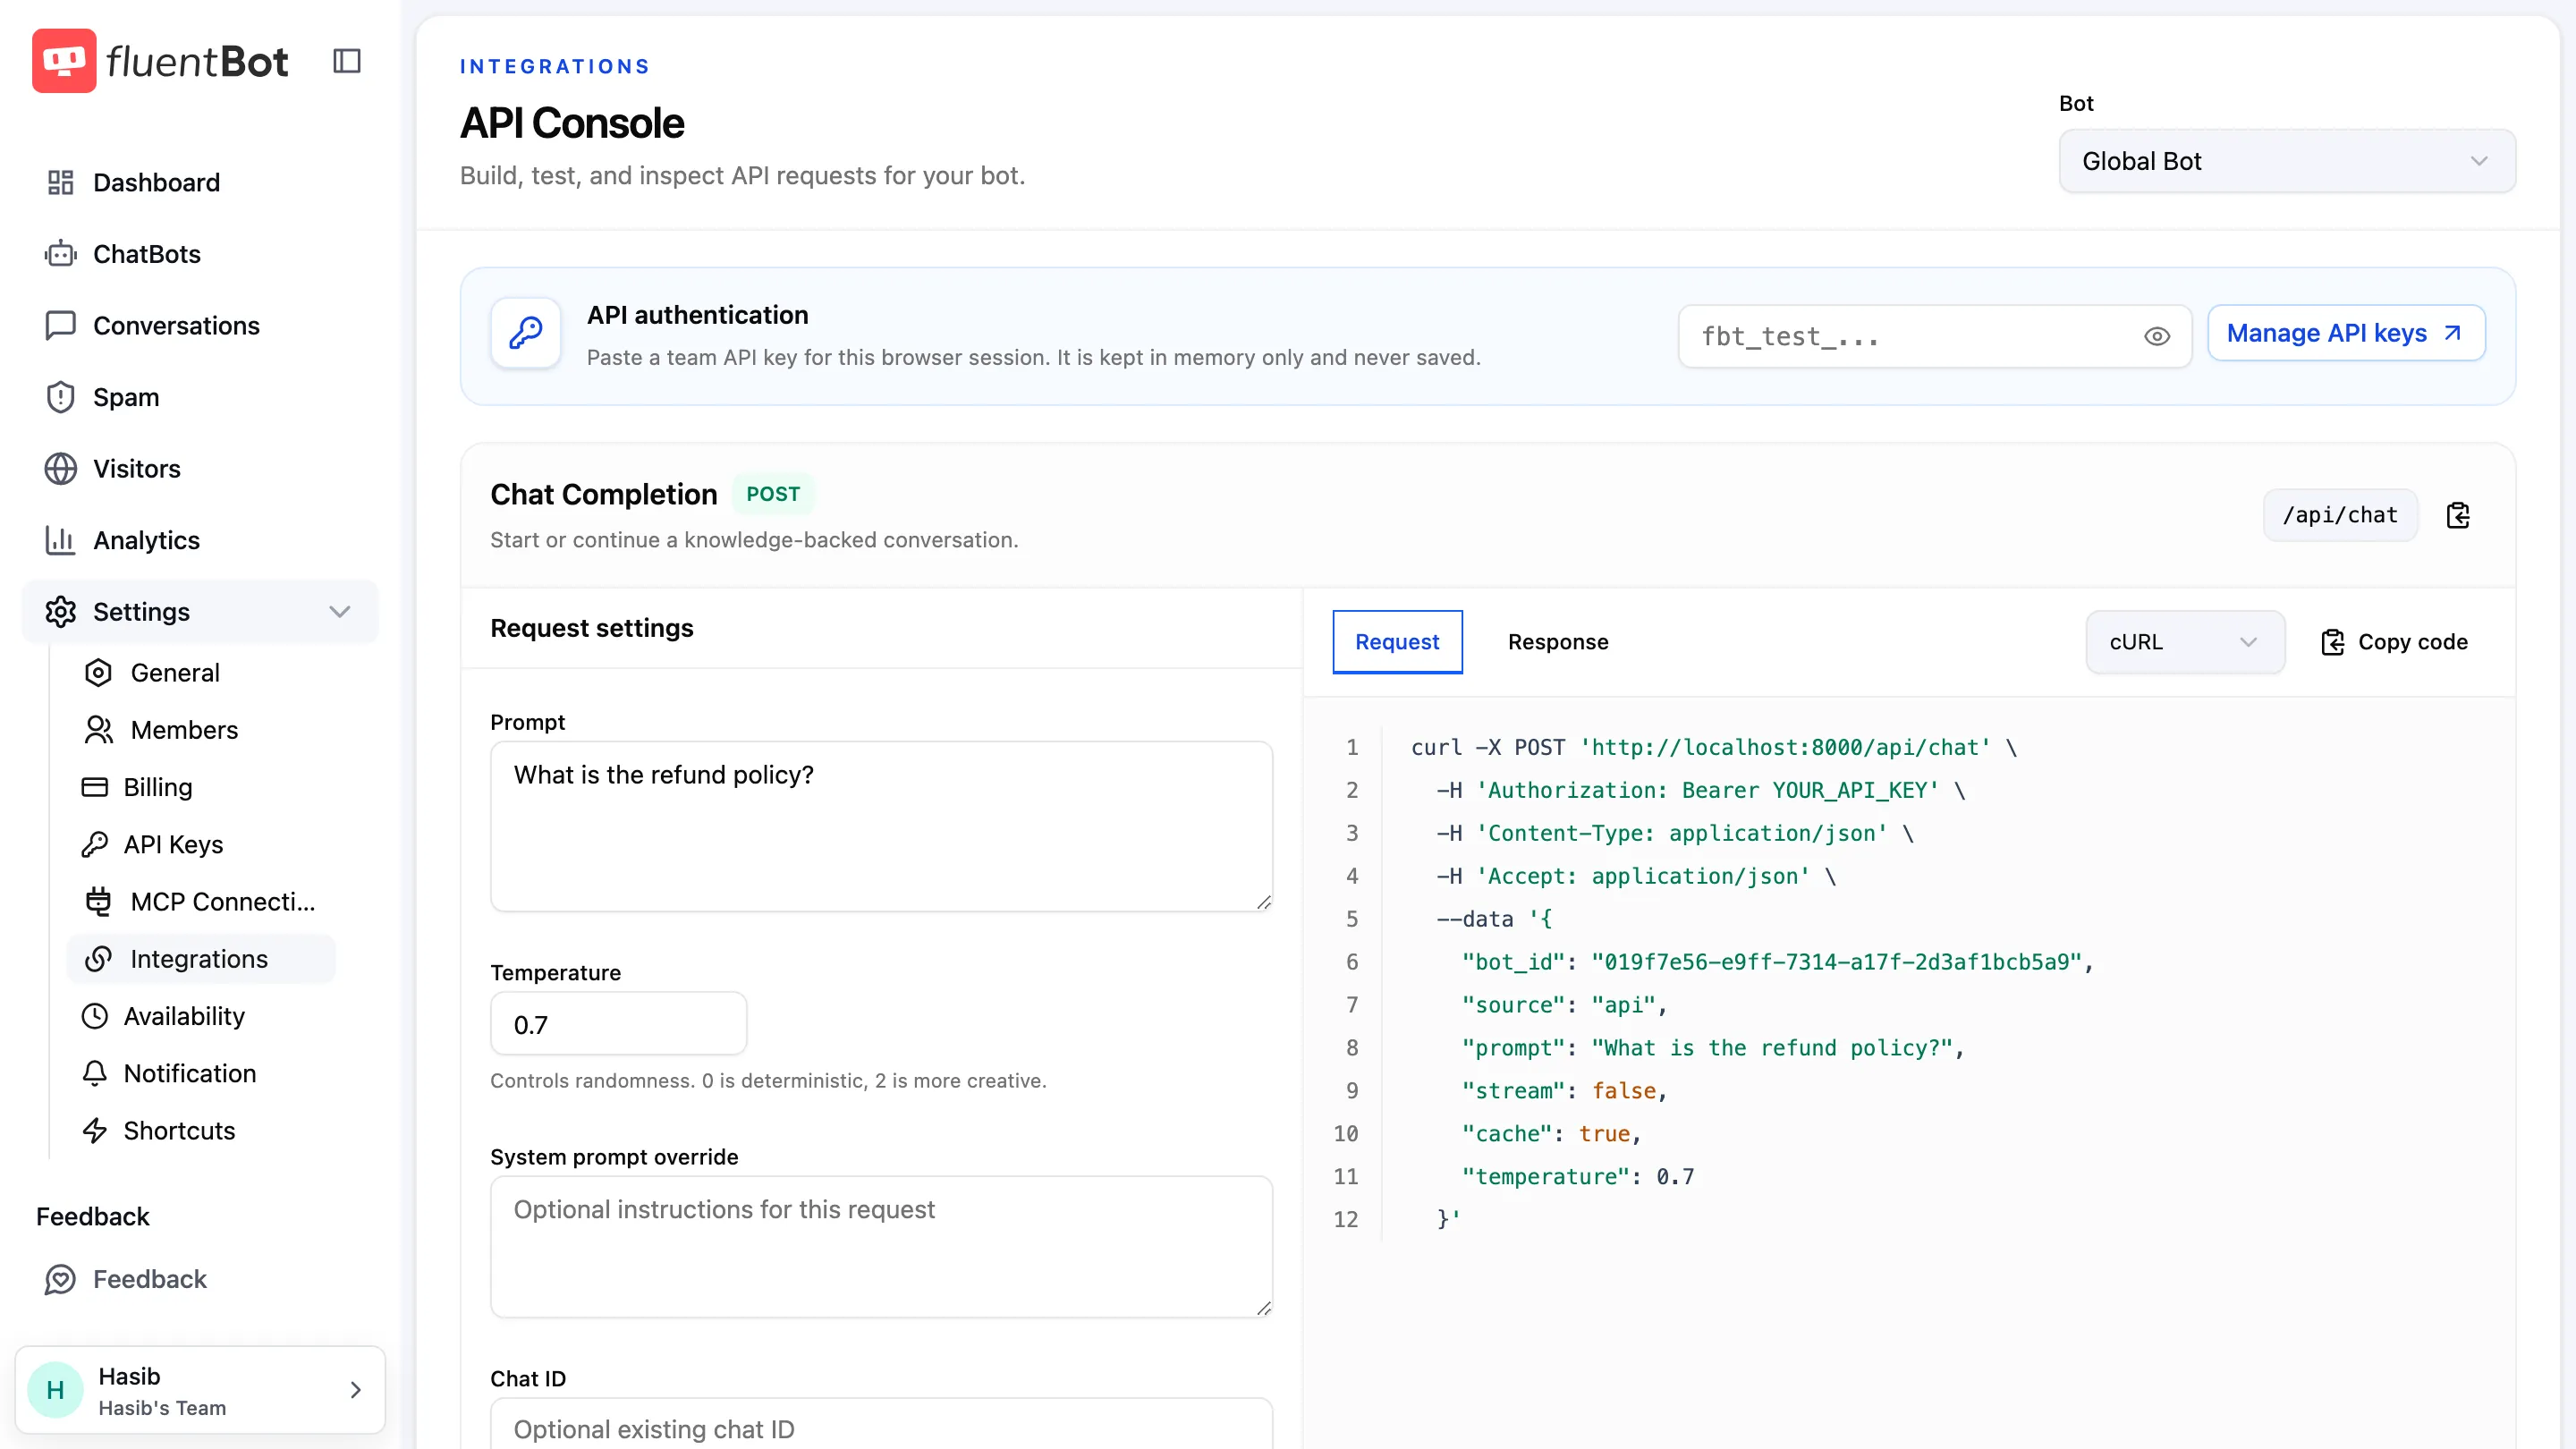Click the Spam shield icon

tap(61, 397)
